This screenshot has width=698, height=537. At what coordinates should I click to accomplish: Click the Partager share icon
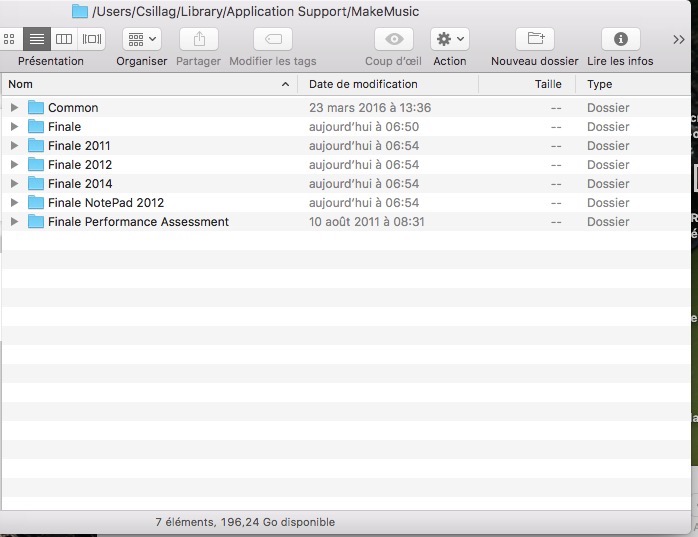click(198, 39)
